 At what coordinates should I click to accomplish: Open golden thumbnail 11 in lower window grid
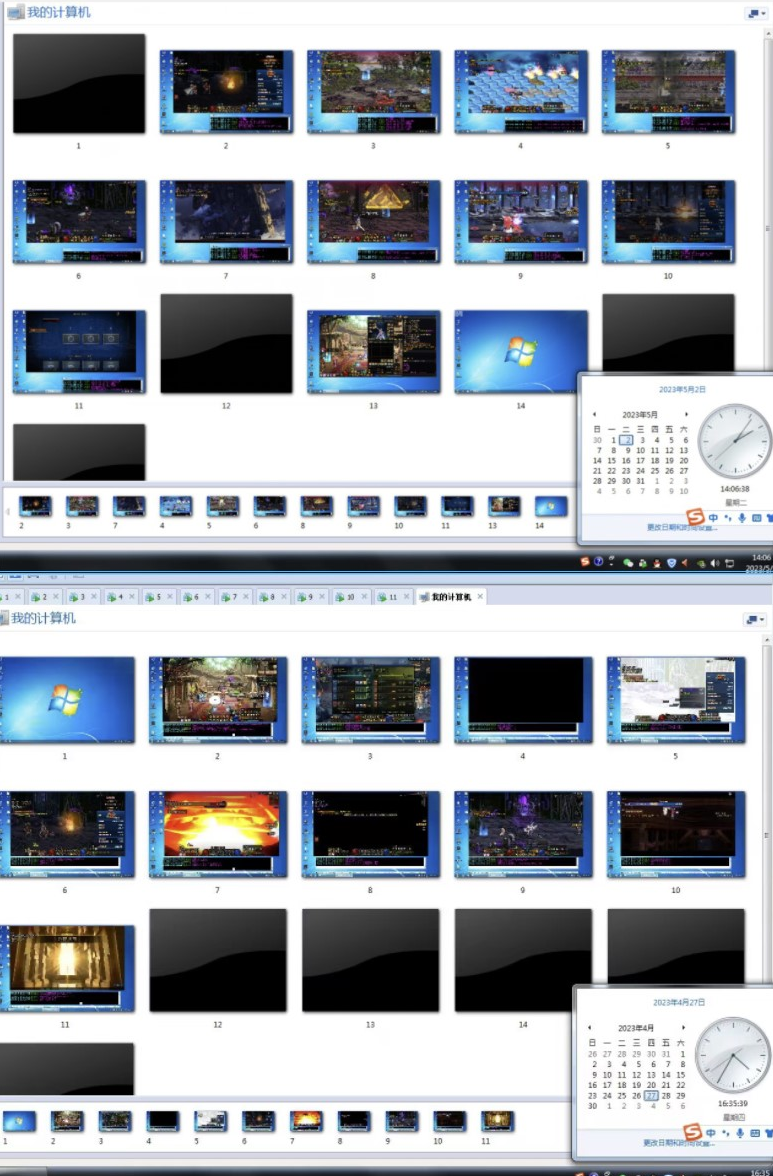(x=67, y=968)
